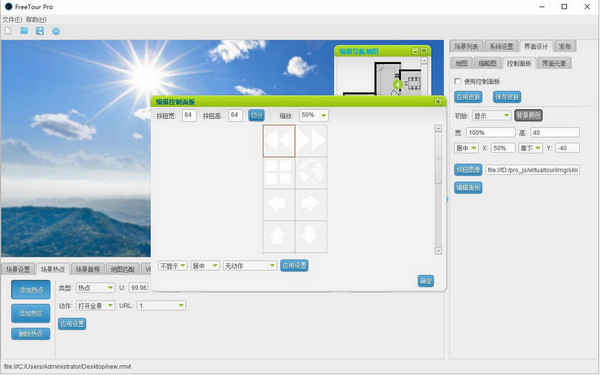The image size is (600, 375).
Task: Click the 按钮宽 input field
Action: tap(189, 115)
